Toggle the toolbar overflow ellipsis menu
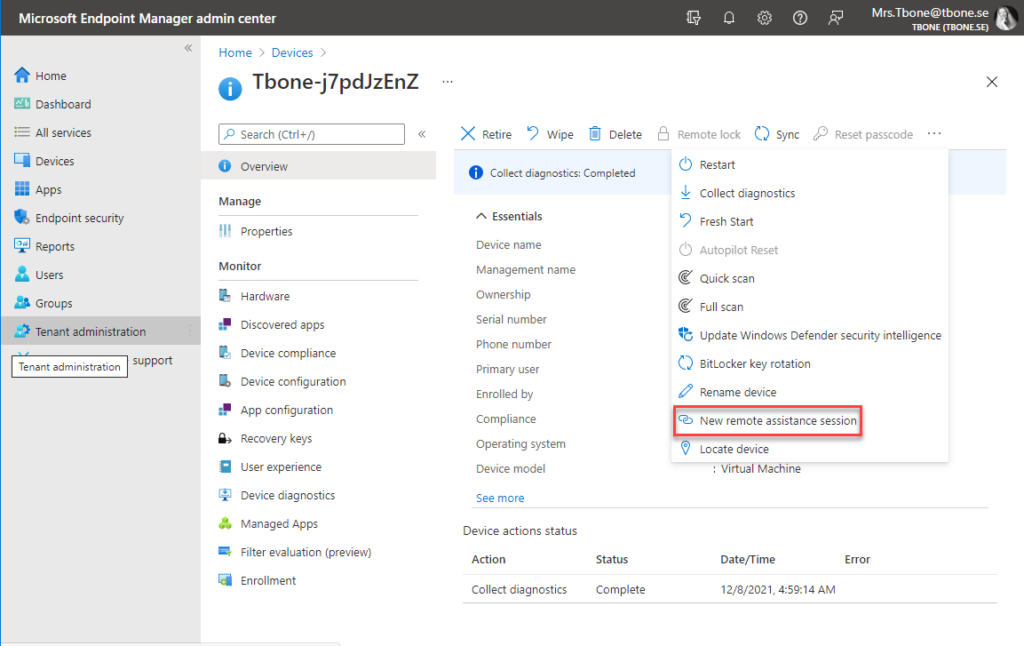The height and width of the screenshot is (646, 1024). pos(935,133)
